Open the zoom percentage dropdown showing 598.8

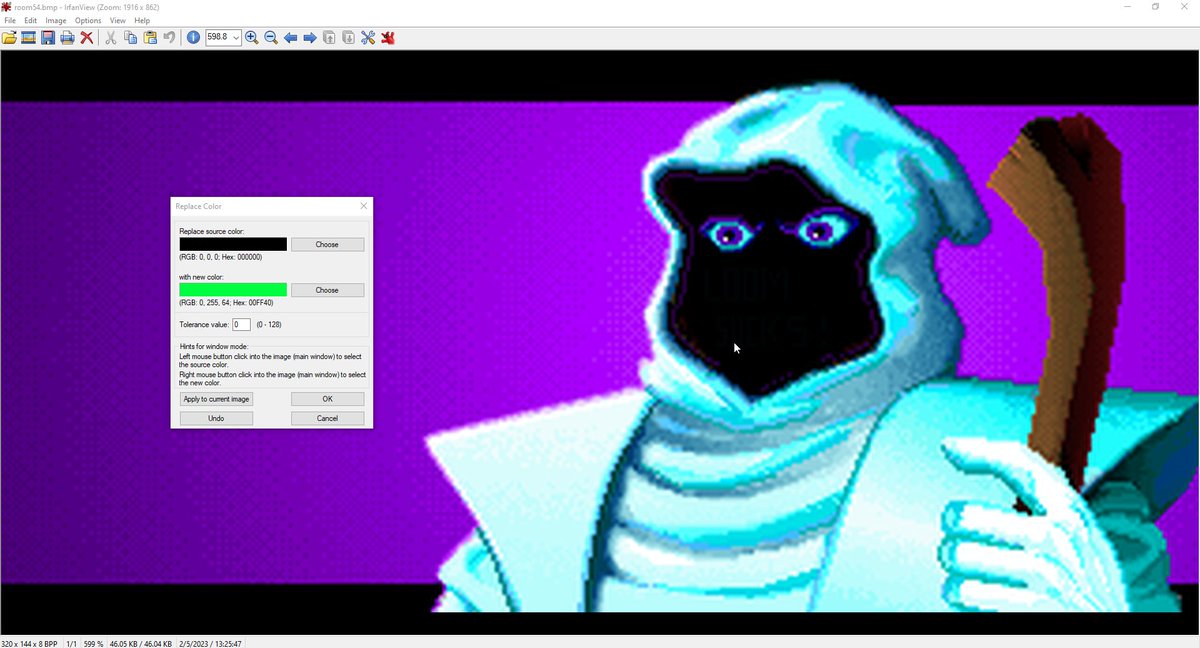(236, 38)
